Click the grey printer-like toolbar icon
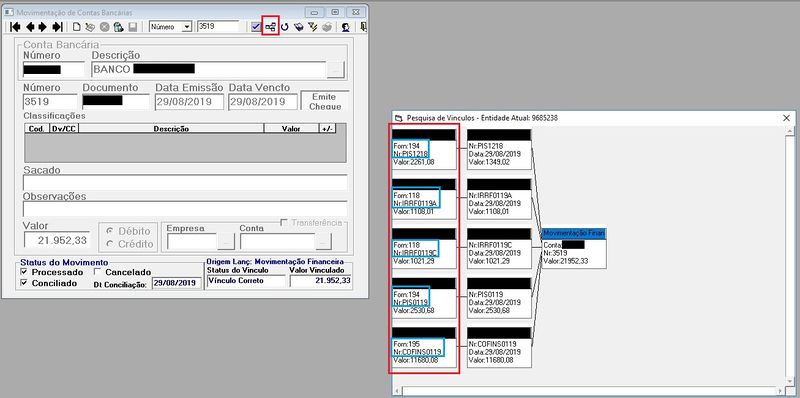Image resolution: width=800 pixels, height=398 pixels. coord(327,27)
